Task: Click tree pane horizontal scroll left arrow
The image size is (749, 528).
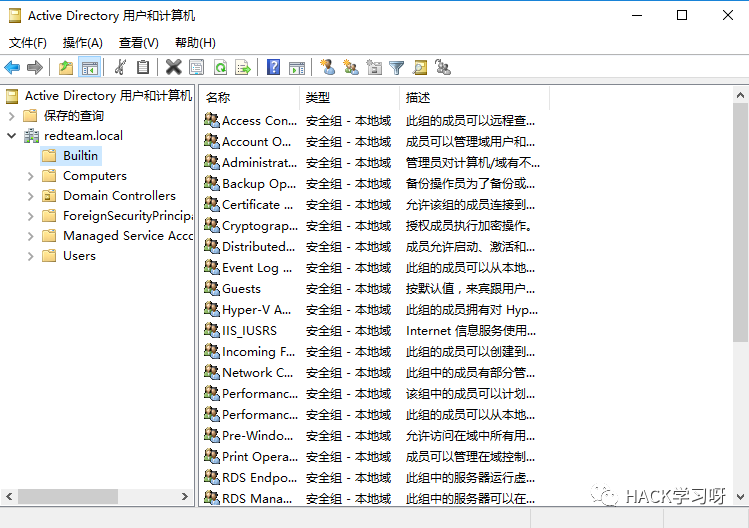Action: [9, 496]
